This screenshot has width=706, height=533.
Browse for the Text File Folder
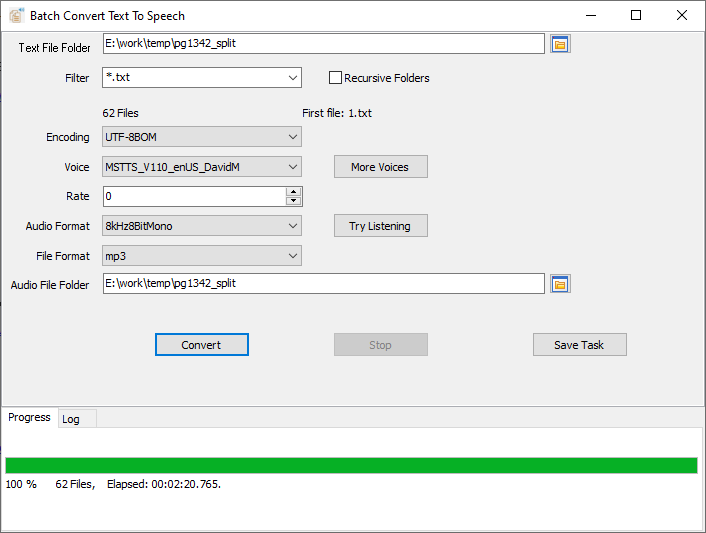click(x=560, y=44)
